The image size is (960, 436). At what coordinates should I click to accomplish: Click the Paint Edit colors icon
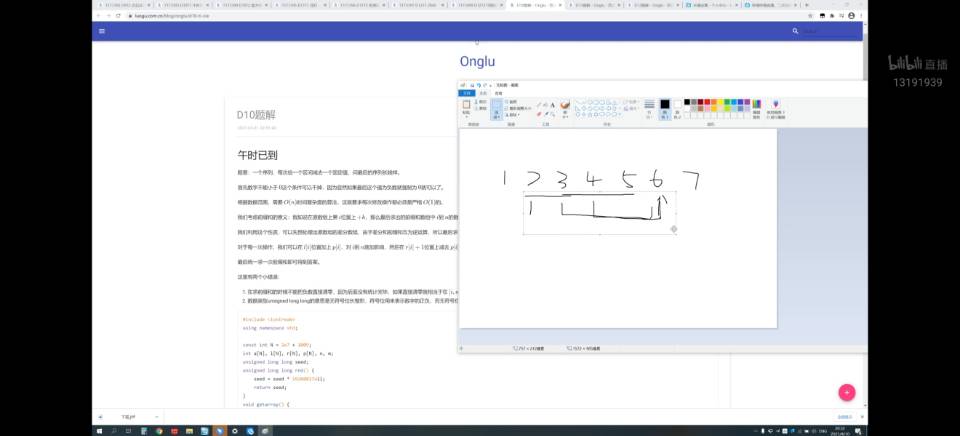(x=757, y=107)
